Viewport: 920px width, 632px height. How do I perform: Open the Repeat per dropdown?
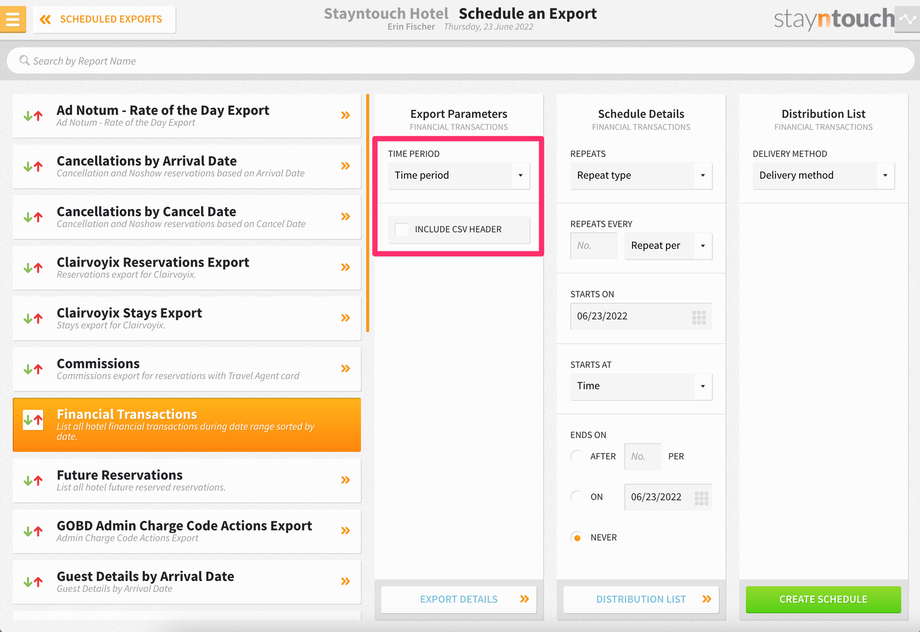[x=668, y=246]
